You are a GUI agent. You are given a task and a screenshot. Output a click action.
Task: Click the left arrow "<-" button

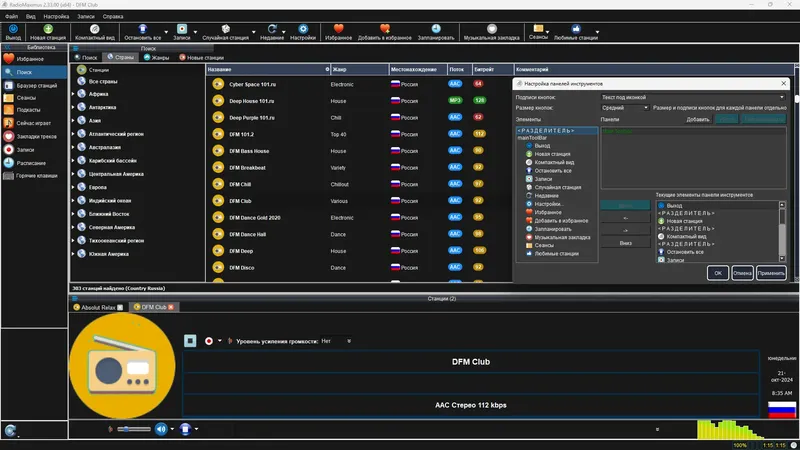click(626, 218)
